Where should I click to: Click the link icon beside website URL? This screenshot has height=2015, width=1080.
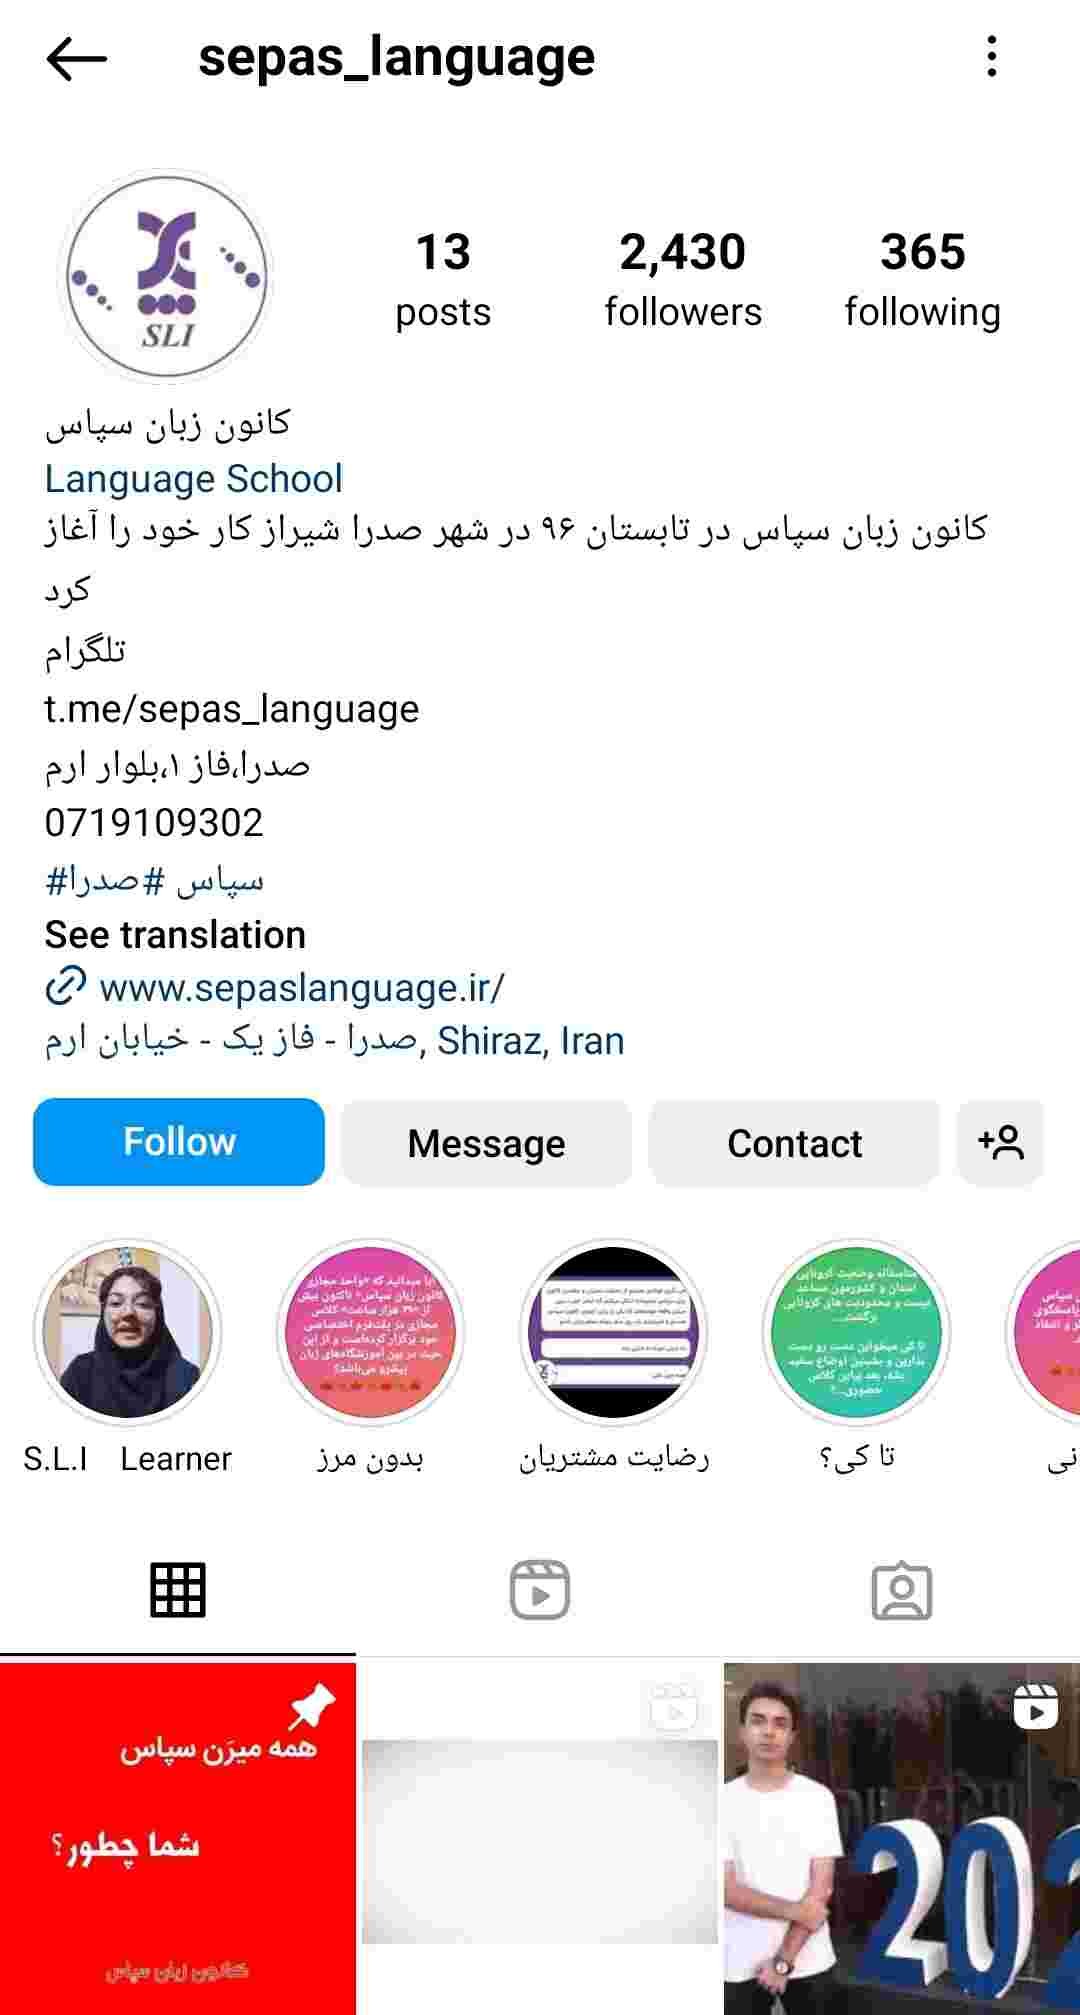[66, 987]
